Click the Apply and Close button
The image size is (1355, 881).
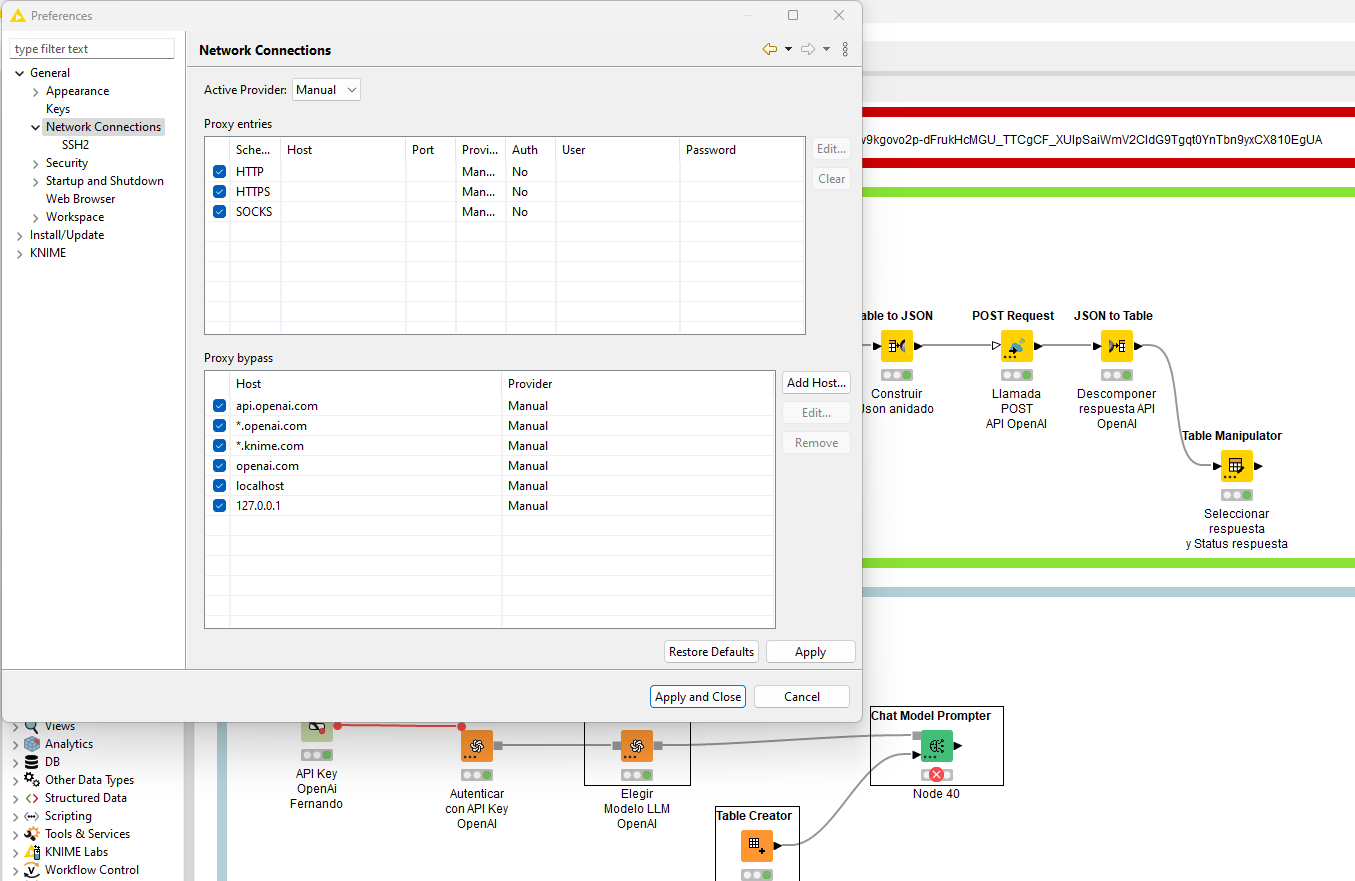click(x=698, y=697)
